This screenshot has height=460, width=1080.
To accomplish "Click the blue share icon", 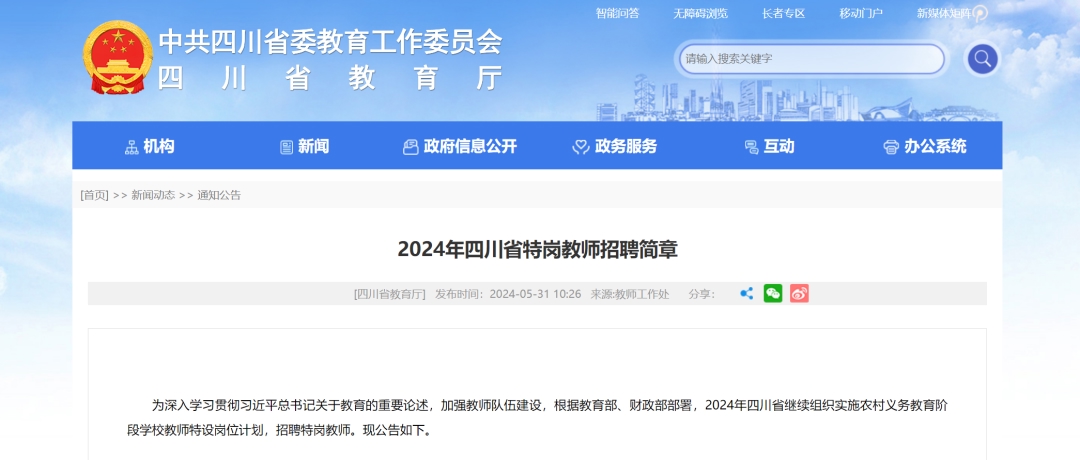I will 746,294.
